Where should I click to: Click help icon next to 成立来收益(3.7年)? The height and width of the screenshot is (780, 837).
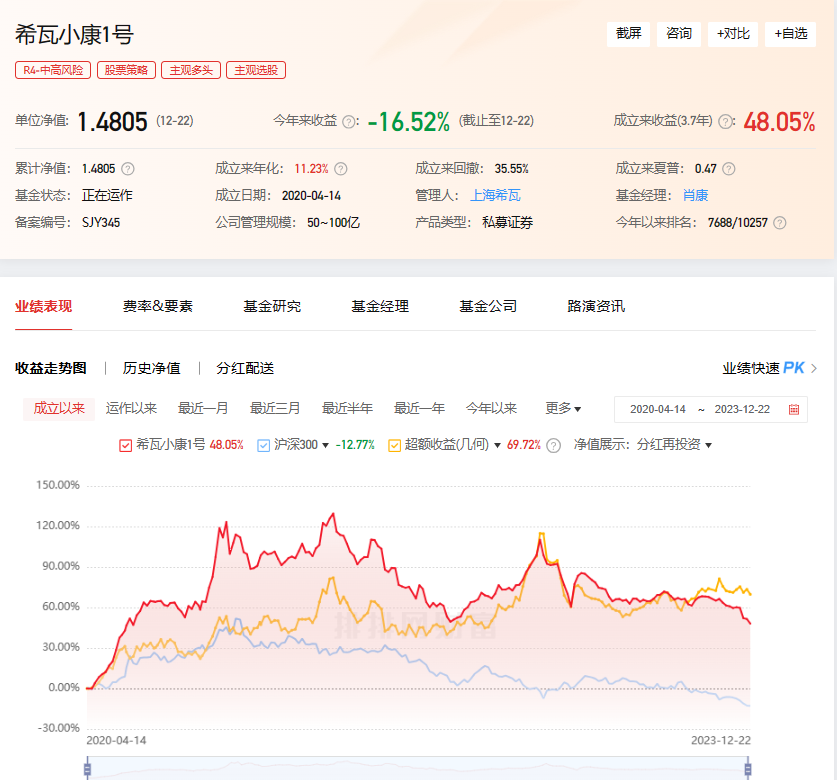[725, 122]
